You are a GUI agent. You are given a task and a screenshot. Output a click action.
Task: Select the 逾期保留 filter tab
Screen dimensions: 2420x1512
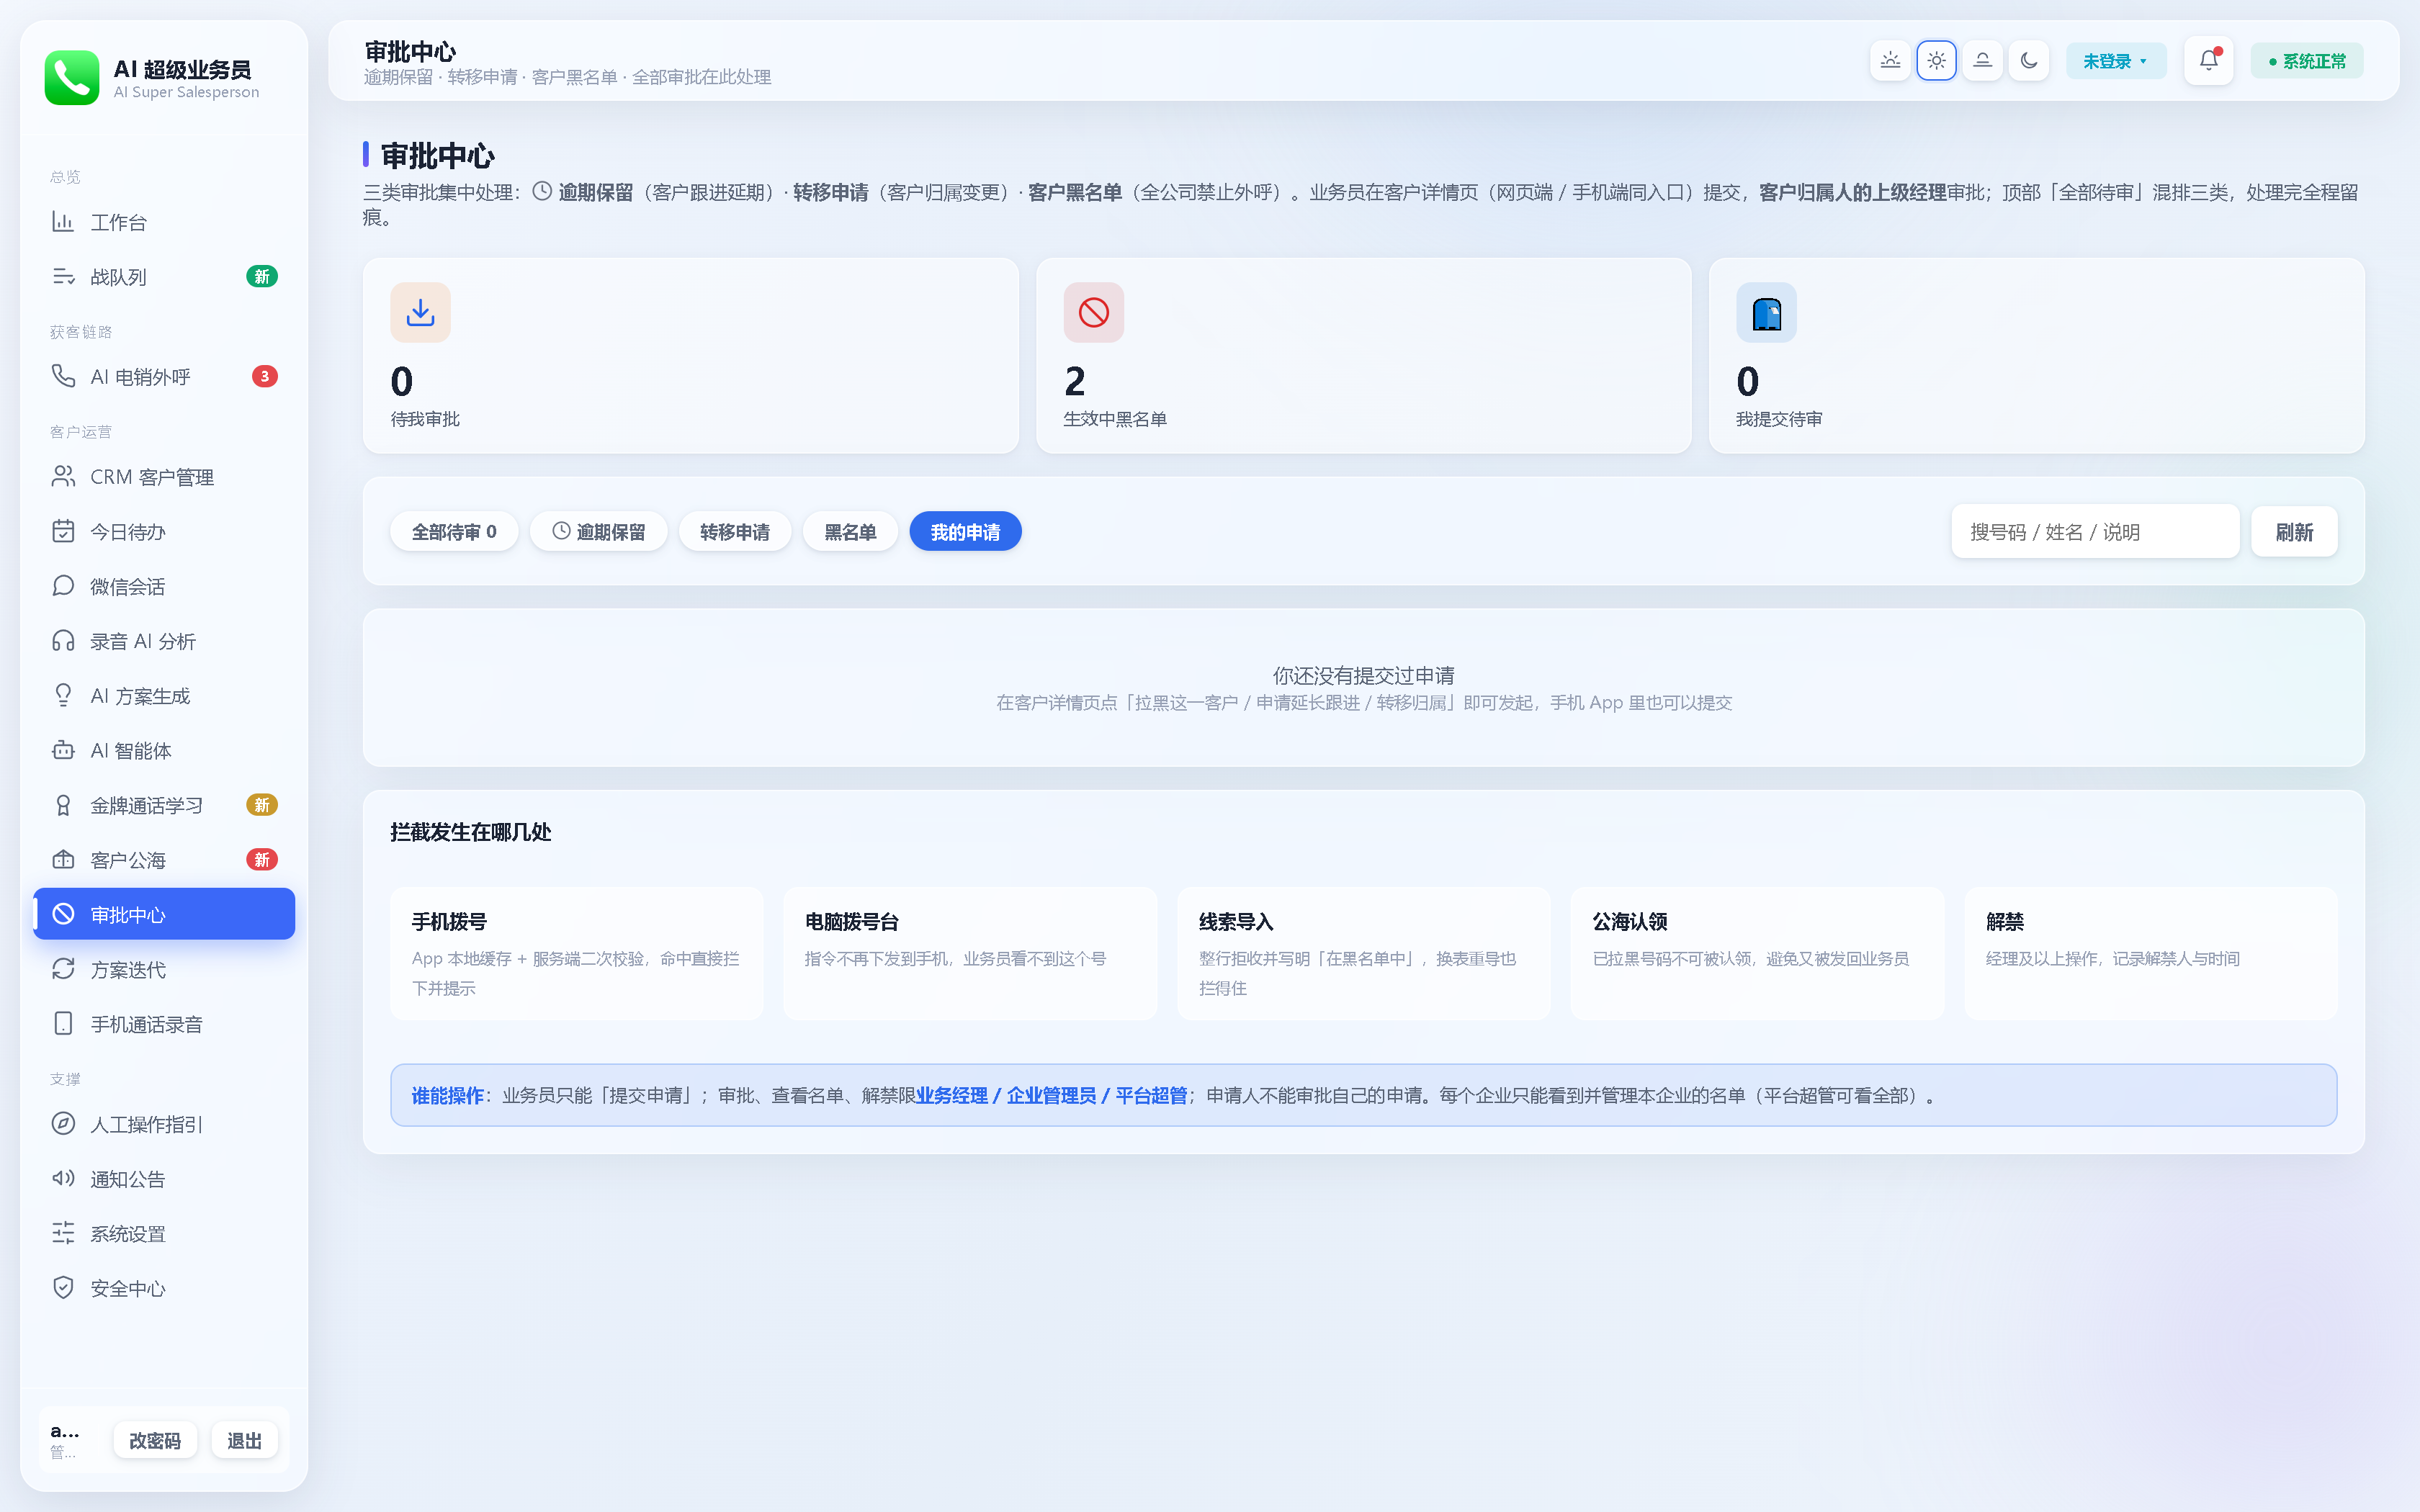pyautogui.click(x=599, y=532)
